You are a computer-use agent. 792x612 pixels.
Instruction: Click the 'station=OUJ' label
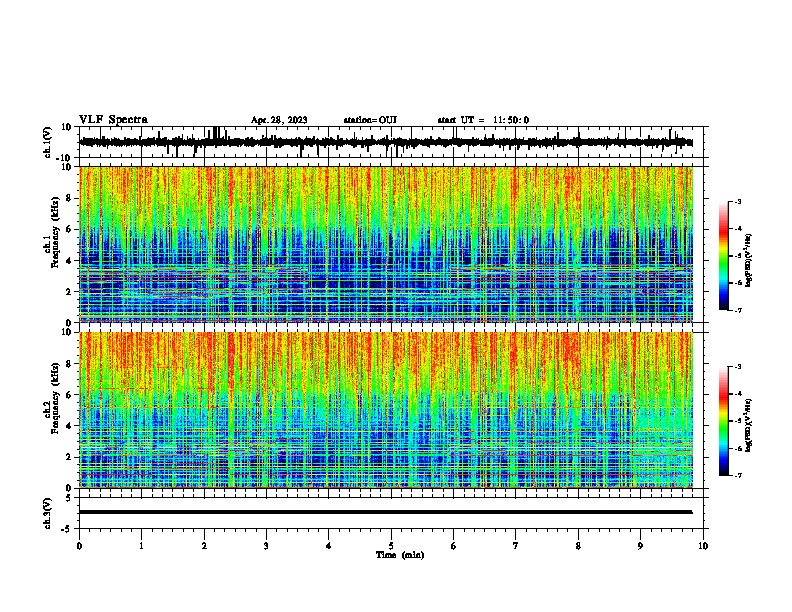pos(370,120)
